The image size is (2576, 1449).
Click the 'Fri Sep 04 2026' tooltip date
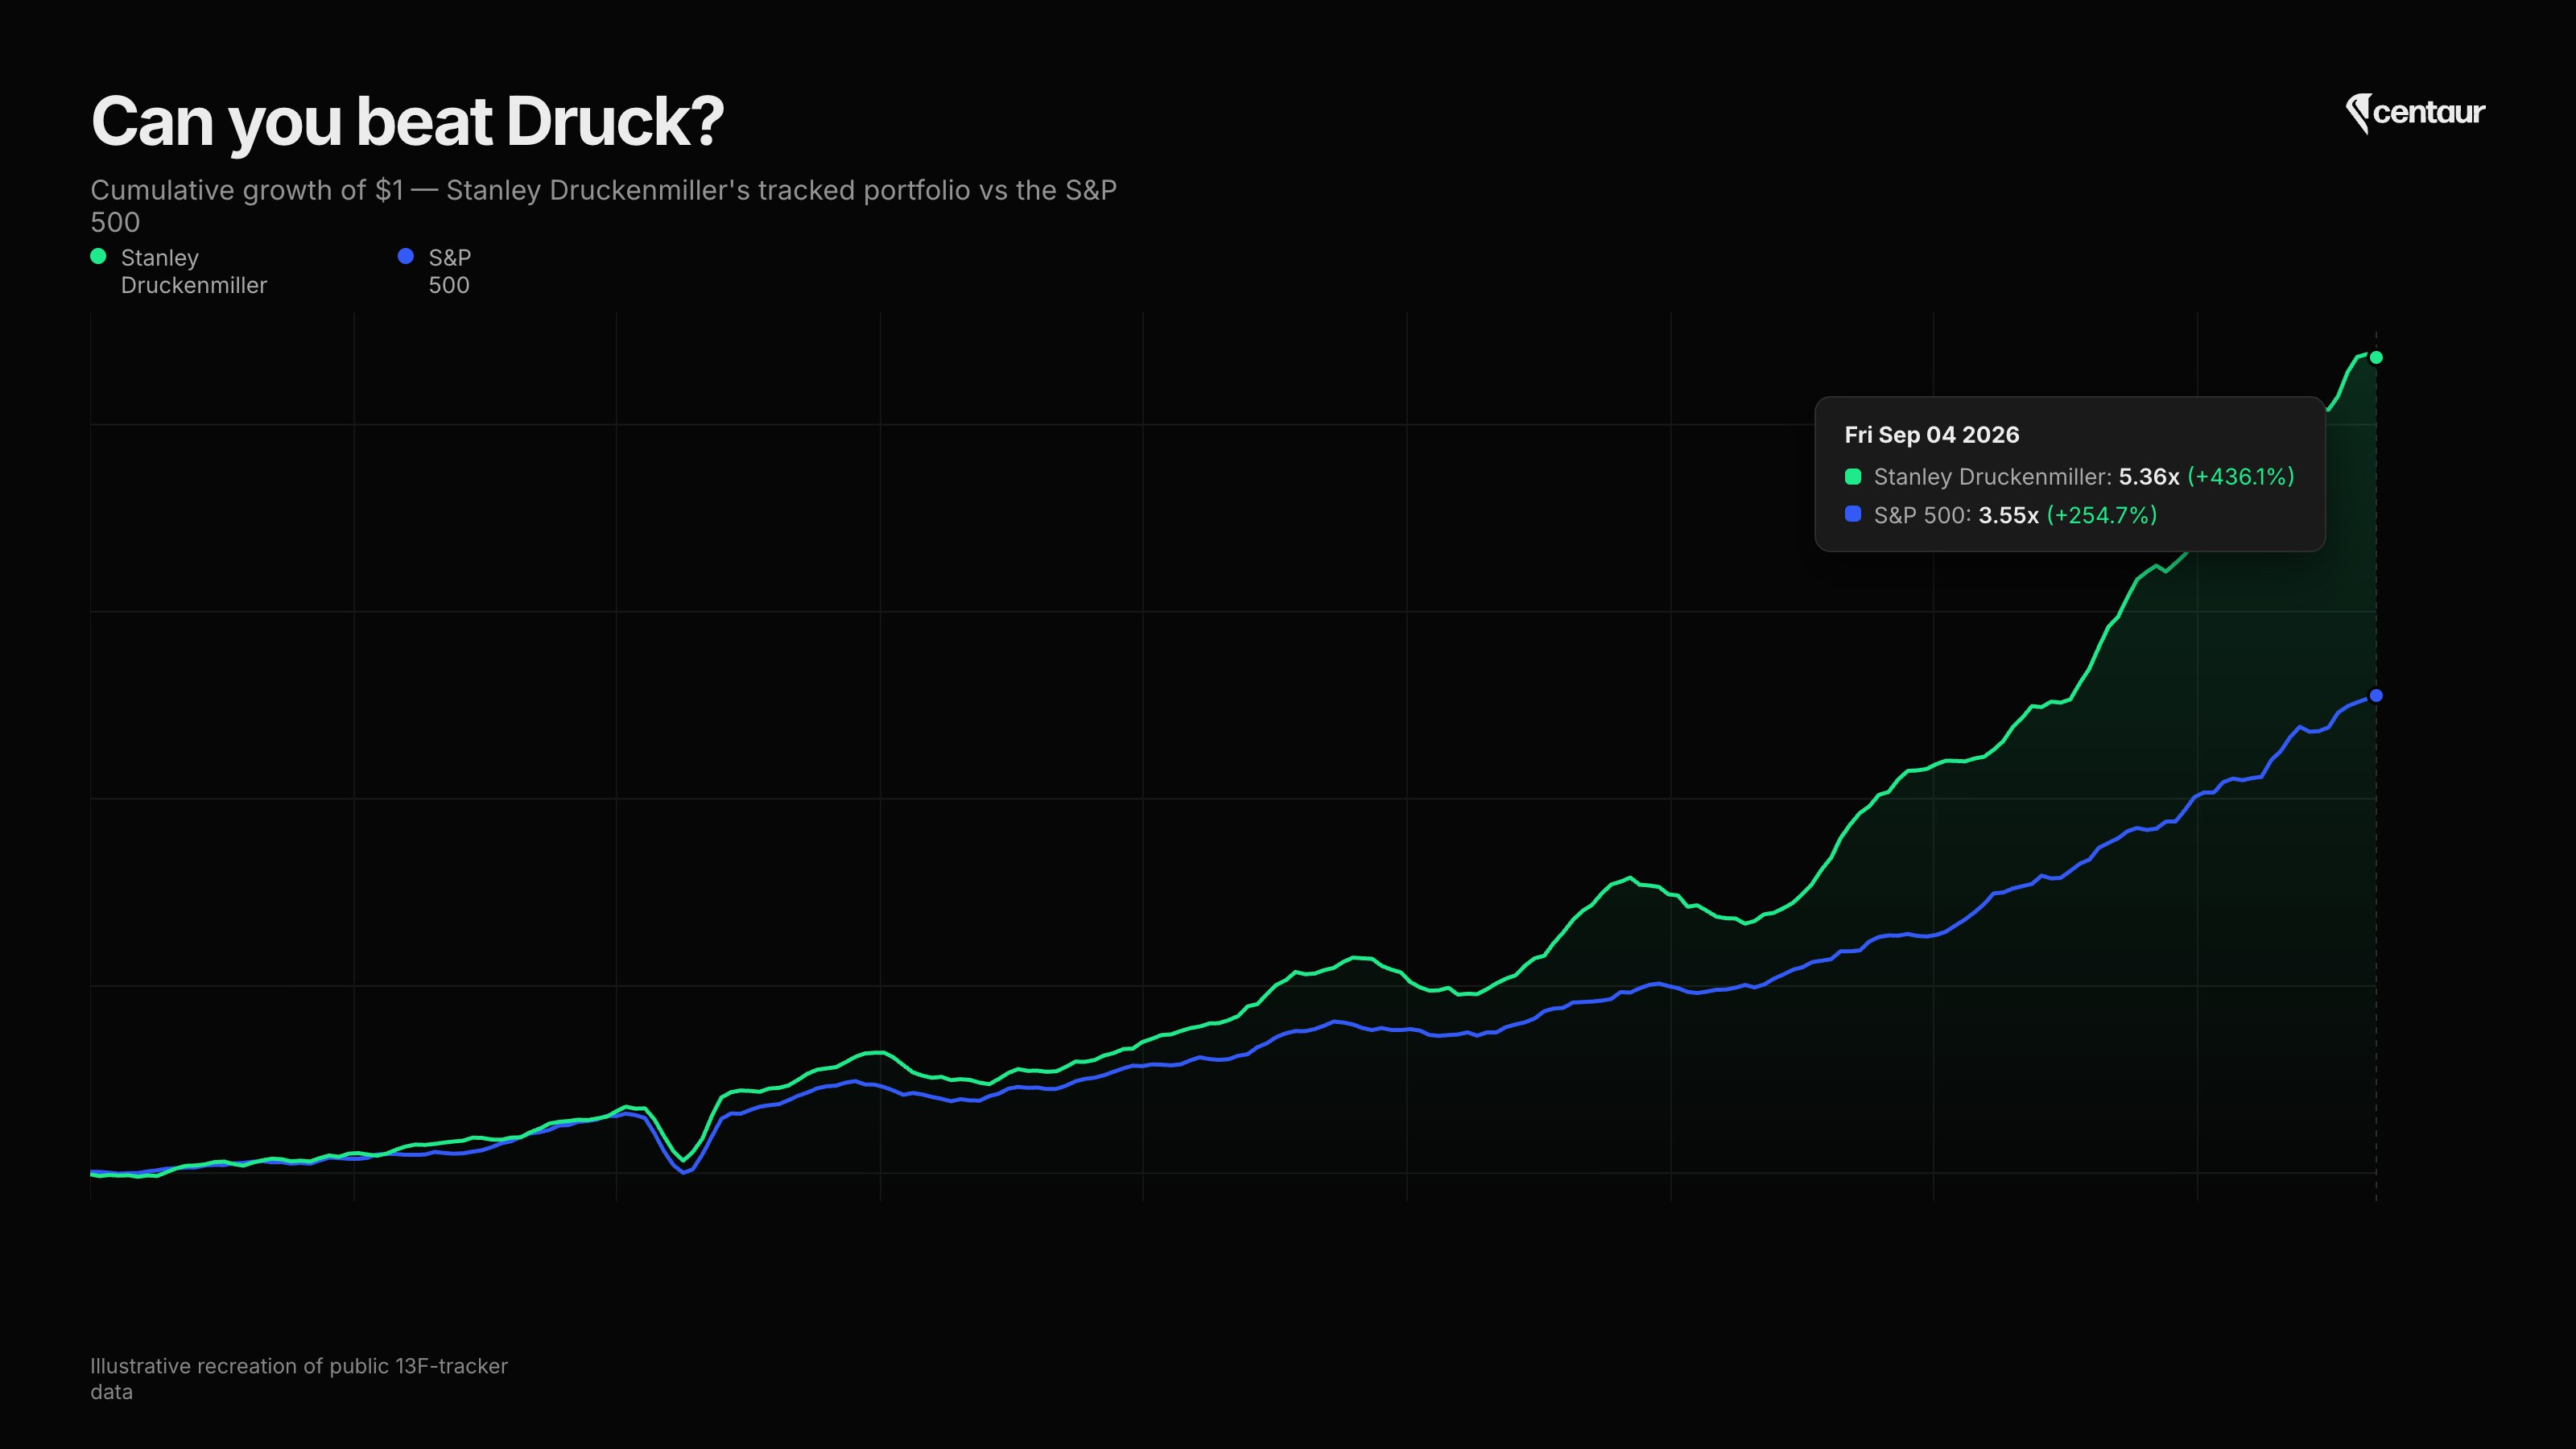click(1931, 435)
